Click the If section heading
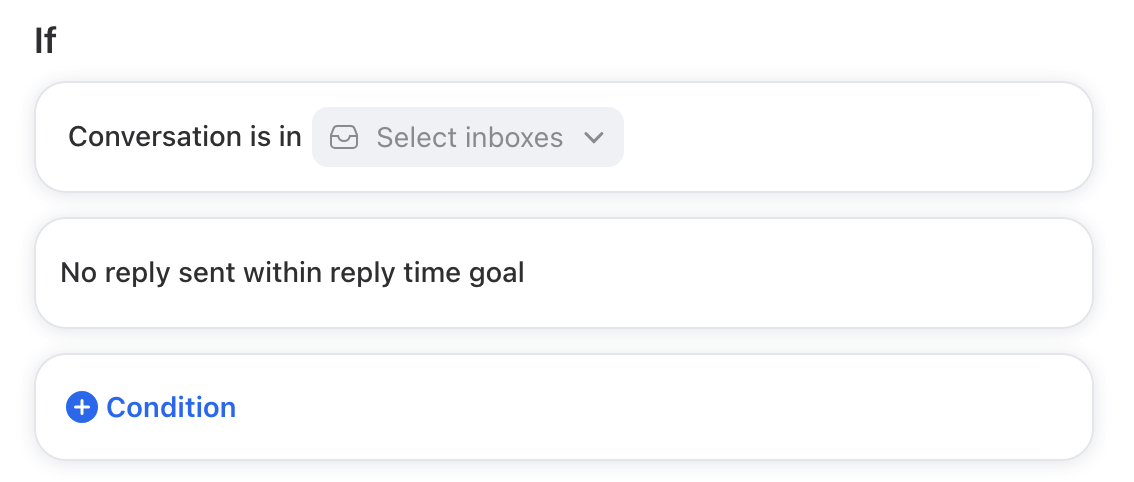Image resolution: width=1134 pixels, height=482 pixels. click(45, 41)
